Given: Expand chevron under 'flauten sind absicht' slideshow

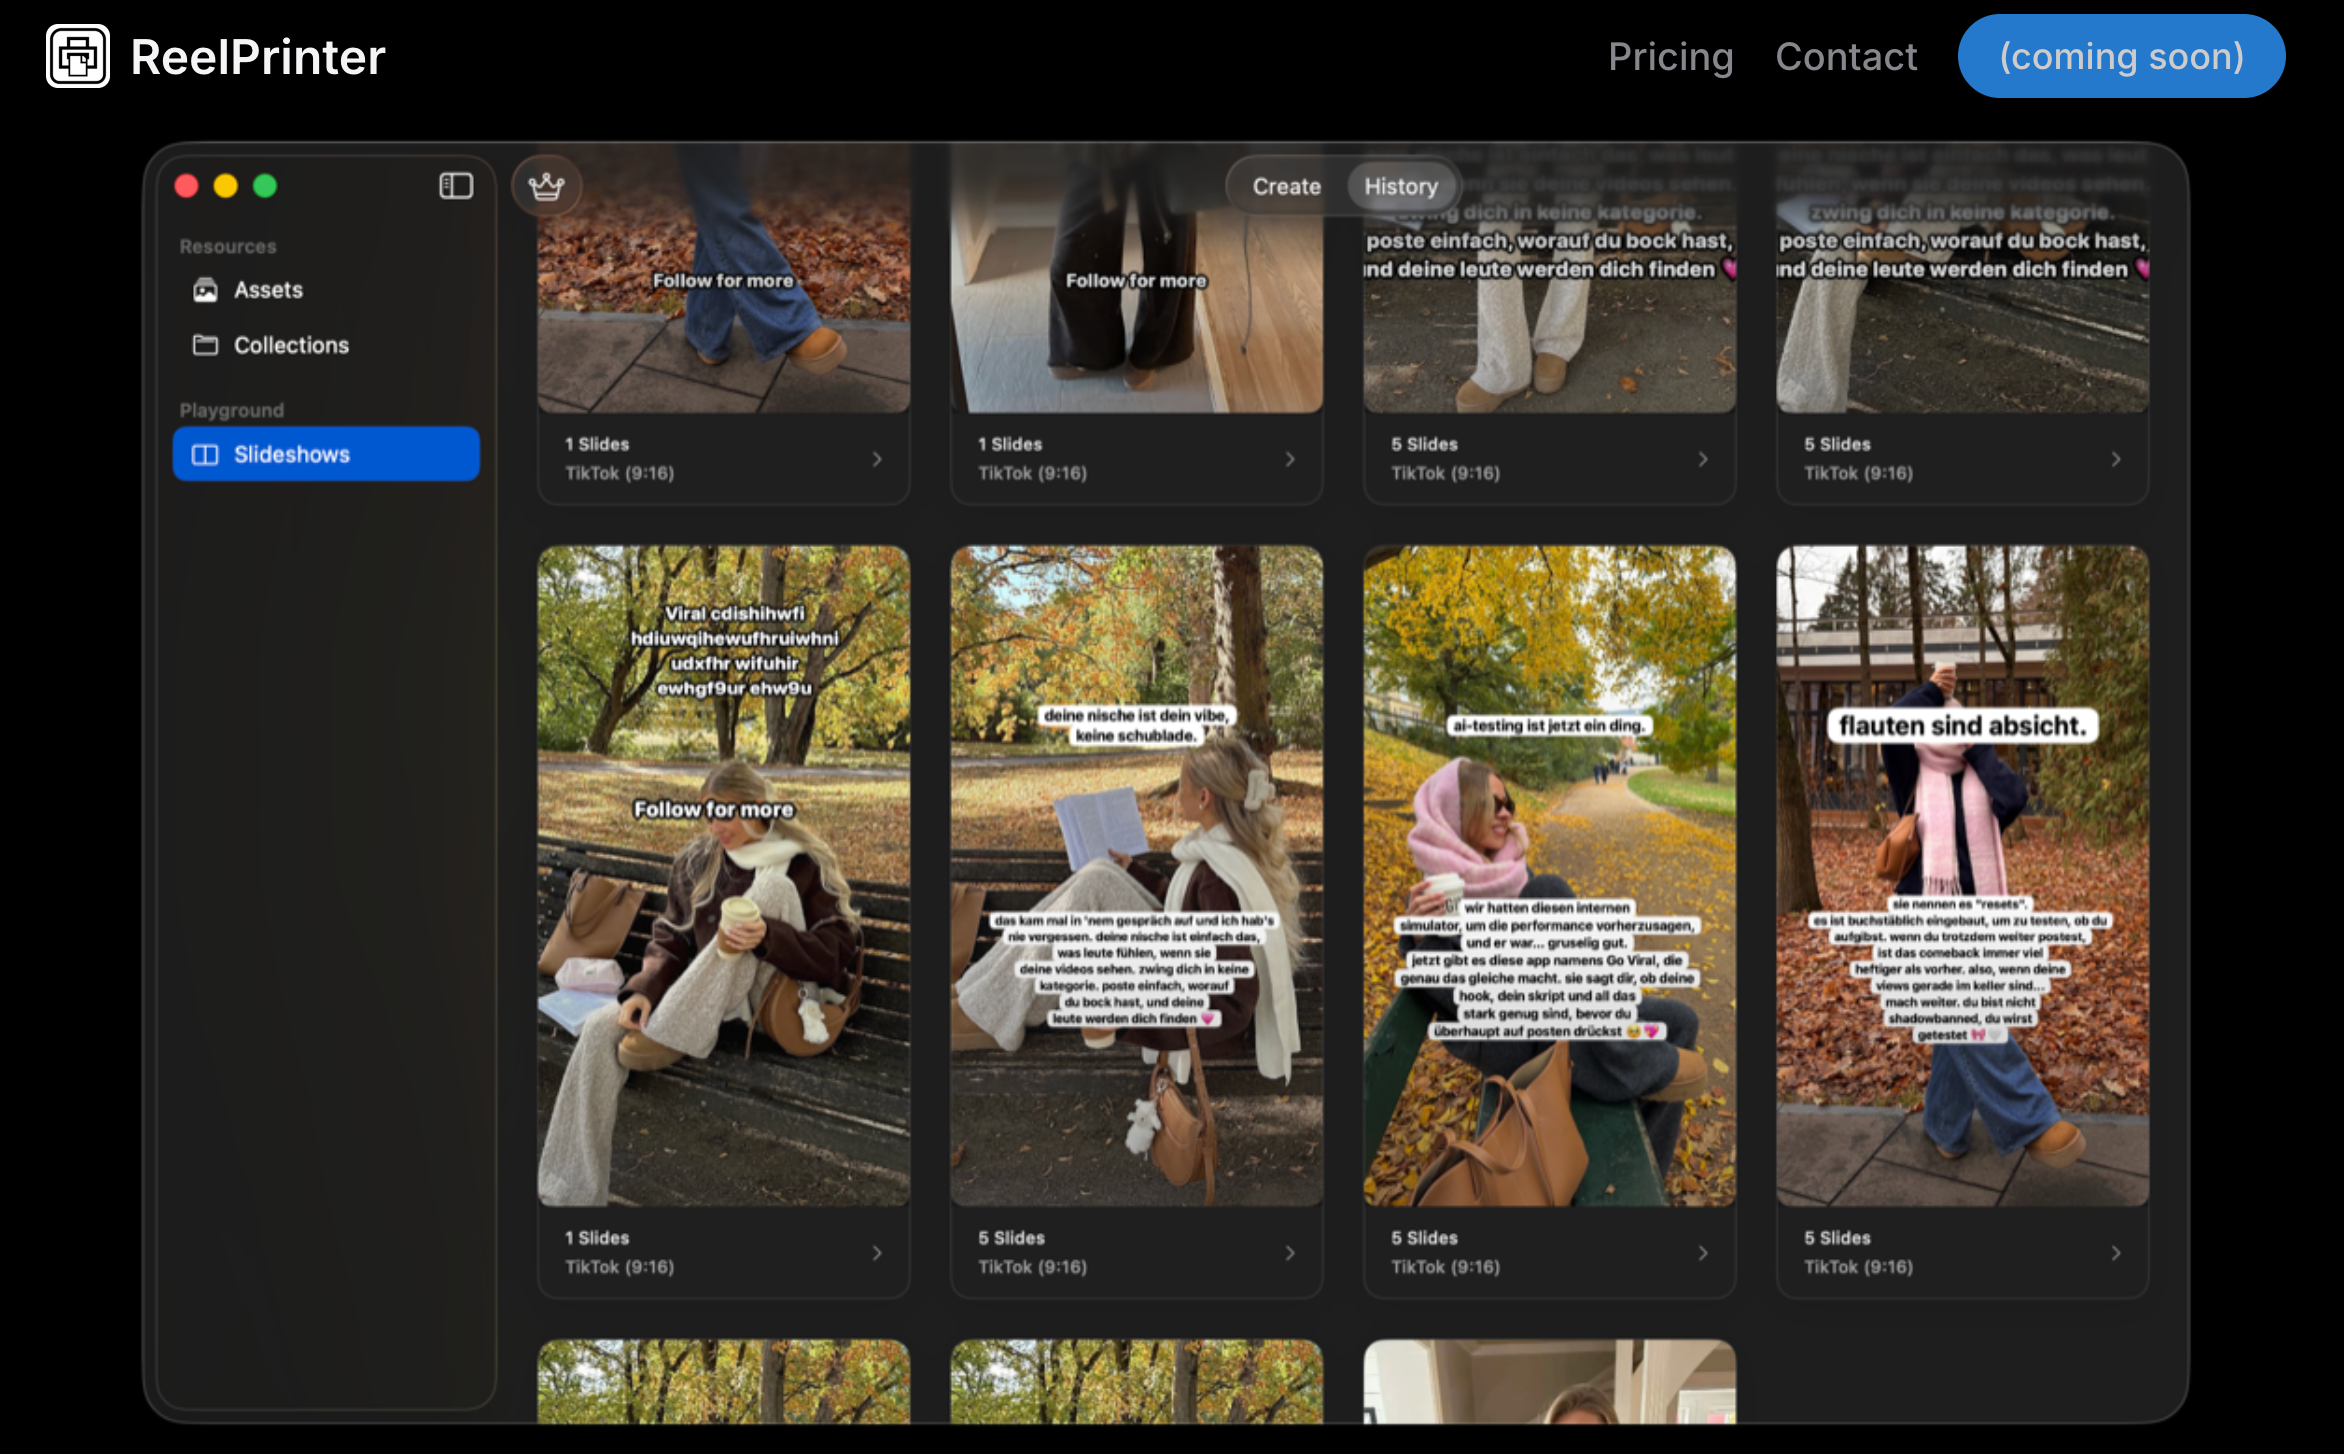Looking at the screenshot, I should [x=2116, y=1253].
